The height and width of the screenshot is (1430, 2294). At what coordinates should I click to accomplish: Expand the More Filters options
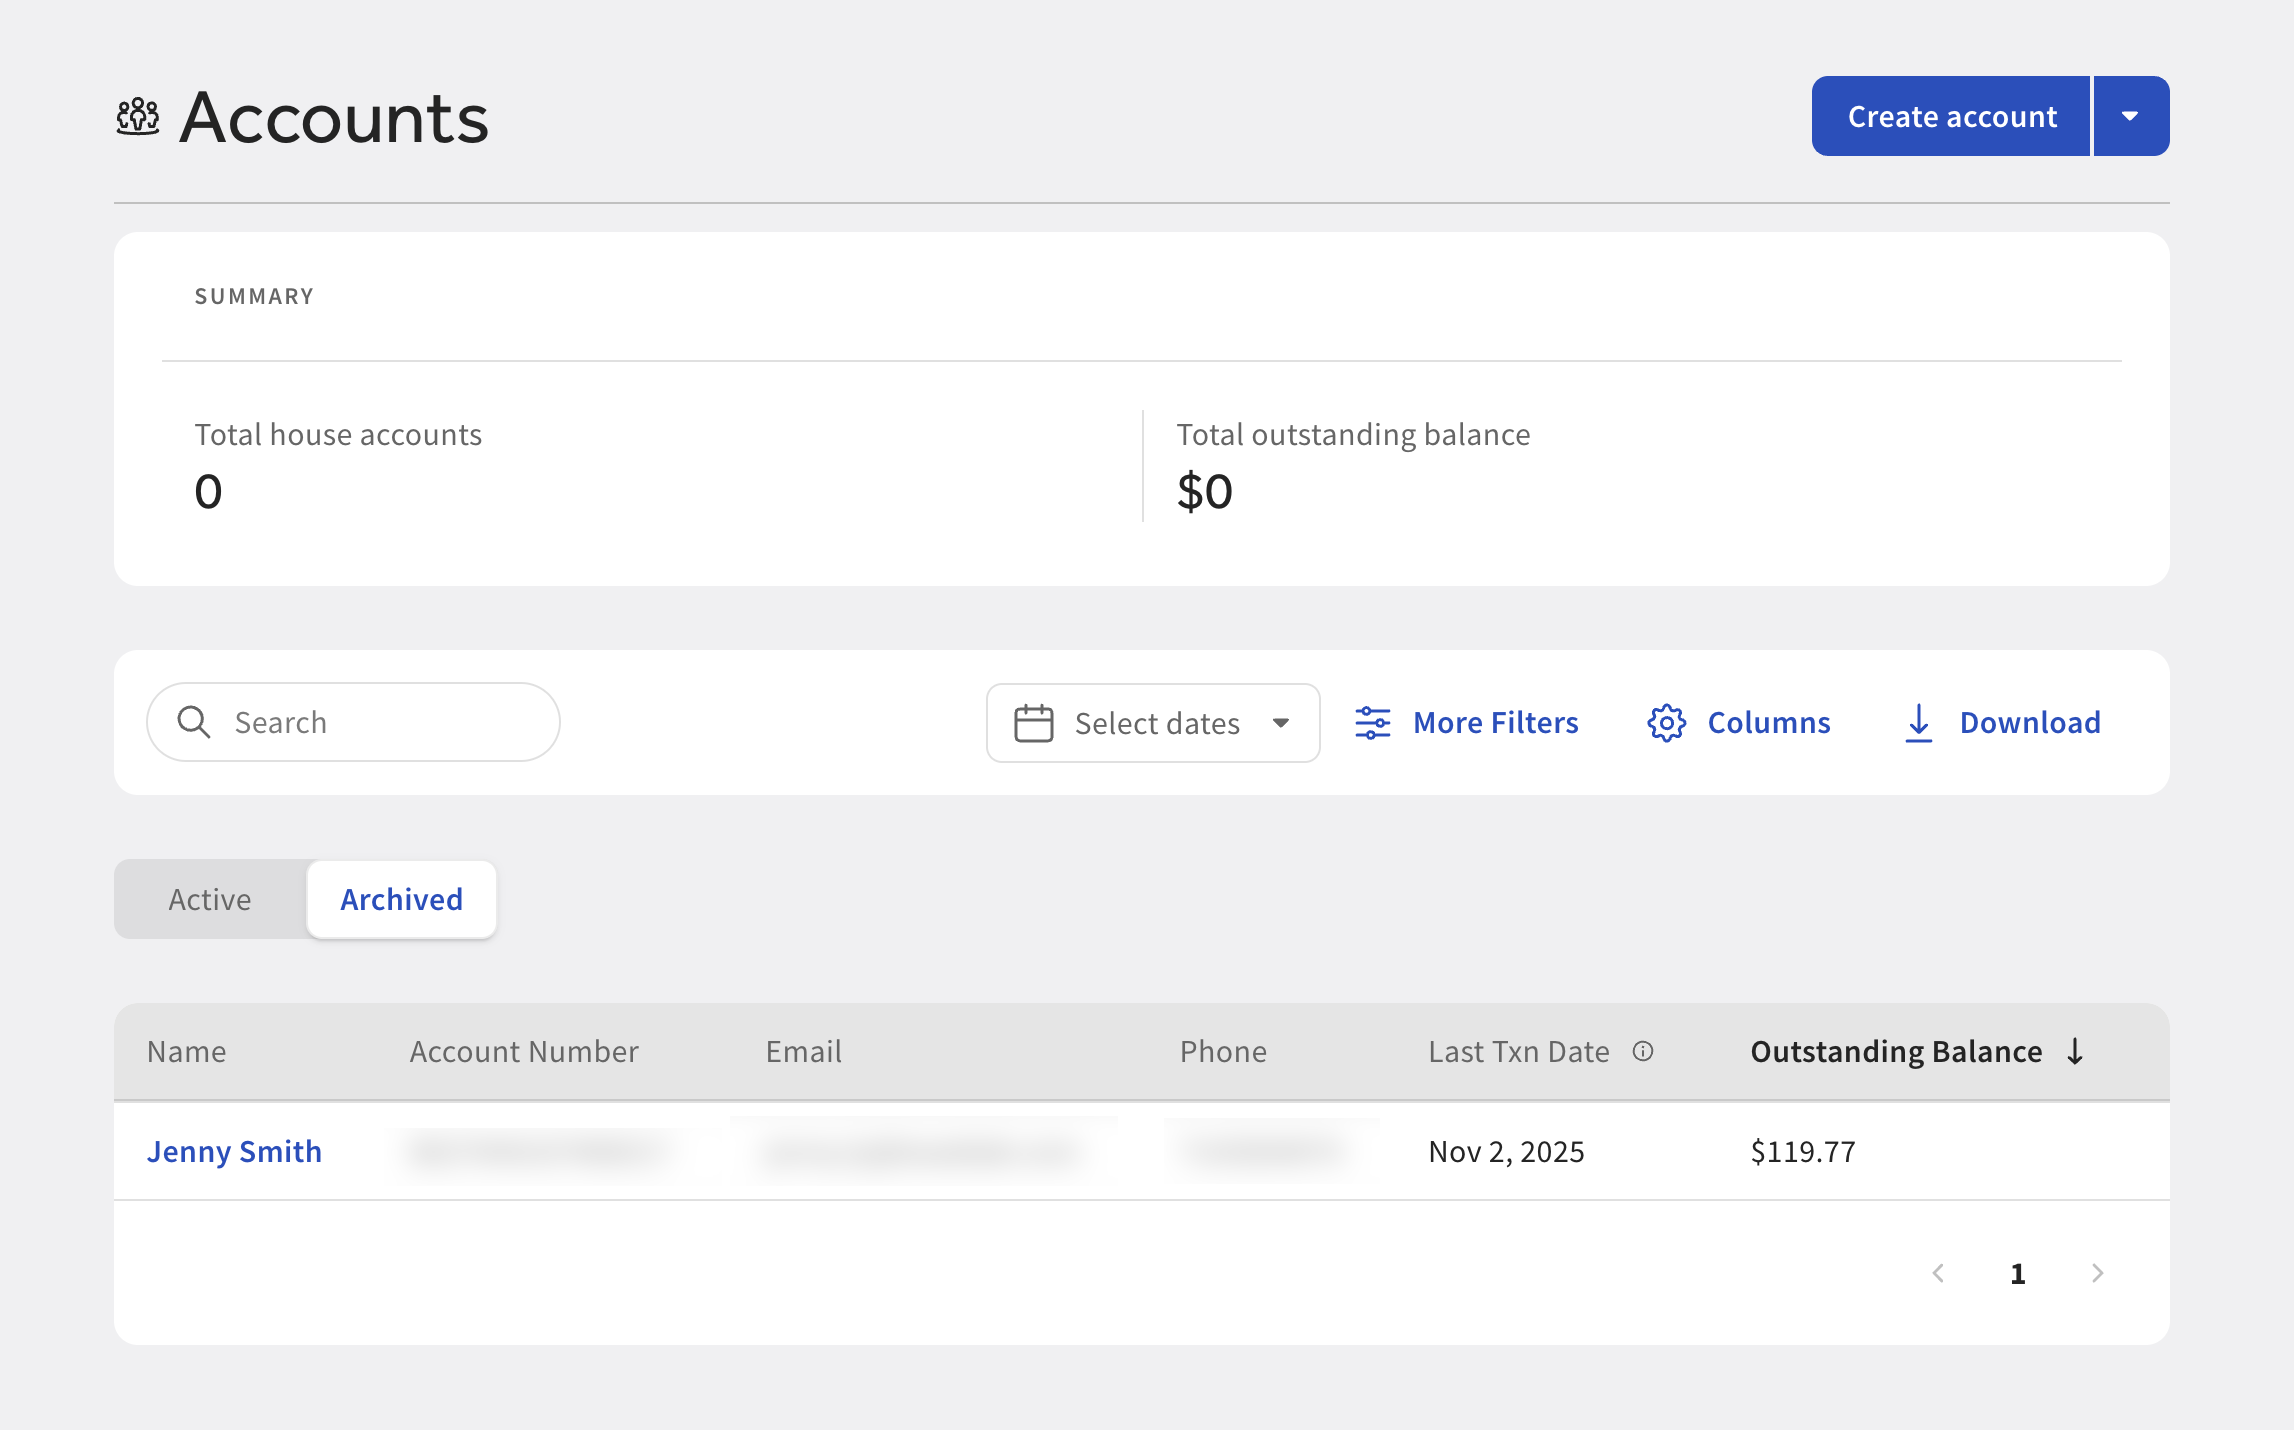(1495, 722)
